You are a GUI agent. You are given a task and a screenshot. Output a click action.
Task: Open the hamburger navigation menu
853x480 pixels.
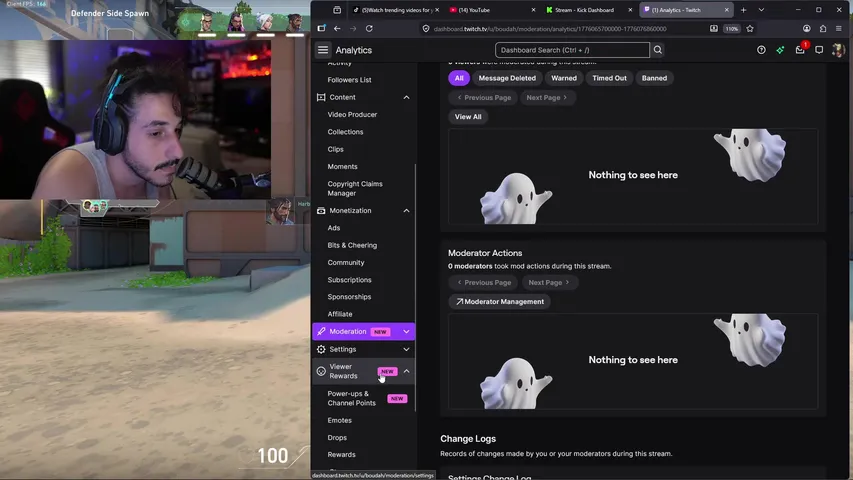[x=323, y=50]
